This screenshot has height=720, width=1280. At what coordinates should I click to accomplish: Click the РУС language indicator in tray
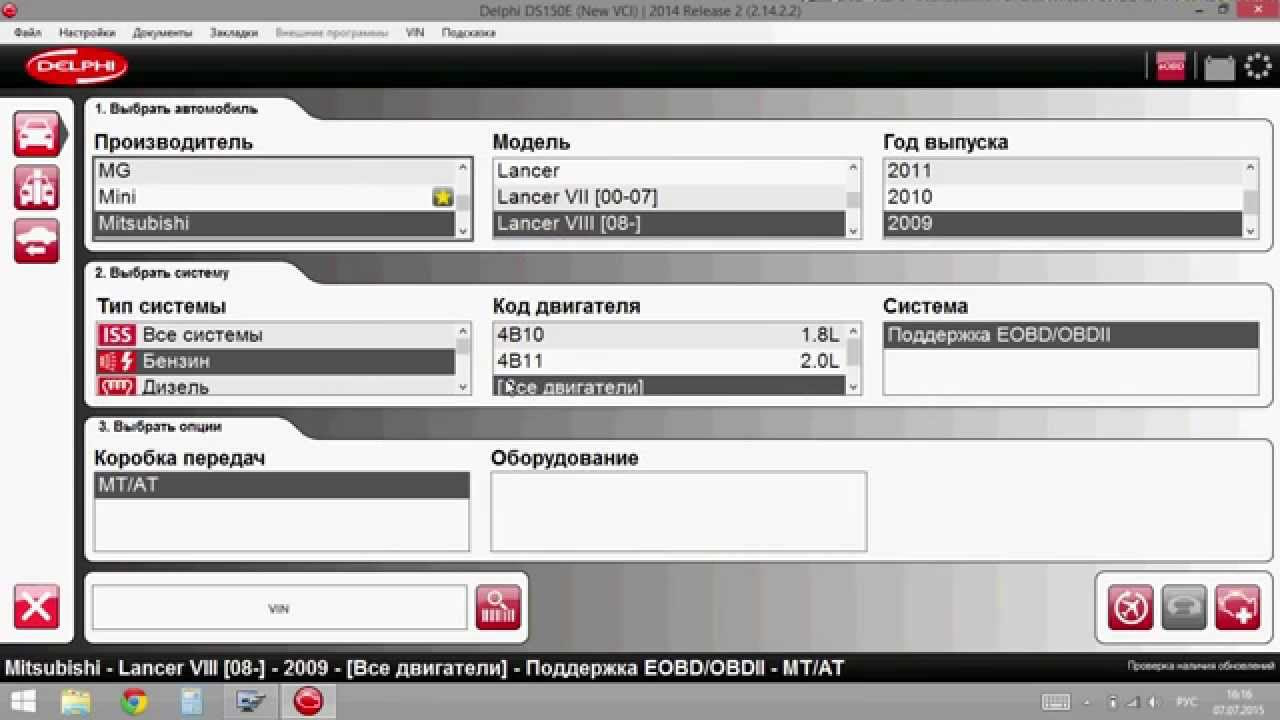1187,702
